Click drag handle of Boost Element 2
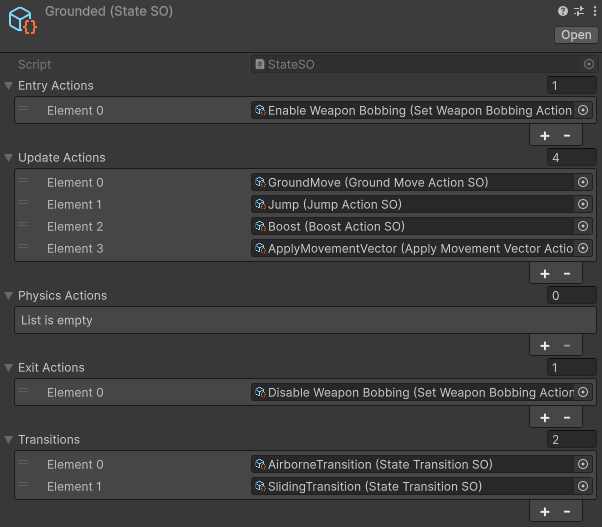The width and height of the screenshot is (602, 527). coord(23,227)
